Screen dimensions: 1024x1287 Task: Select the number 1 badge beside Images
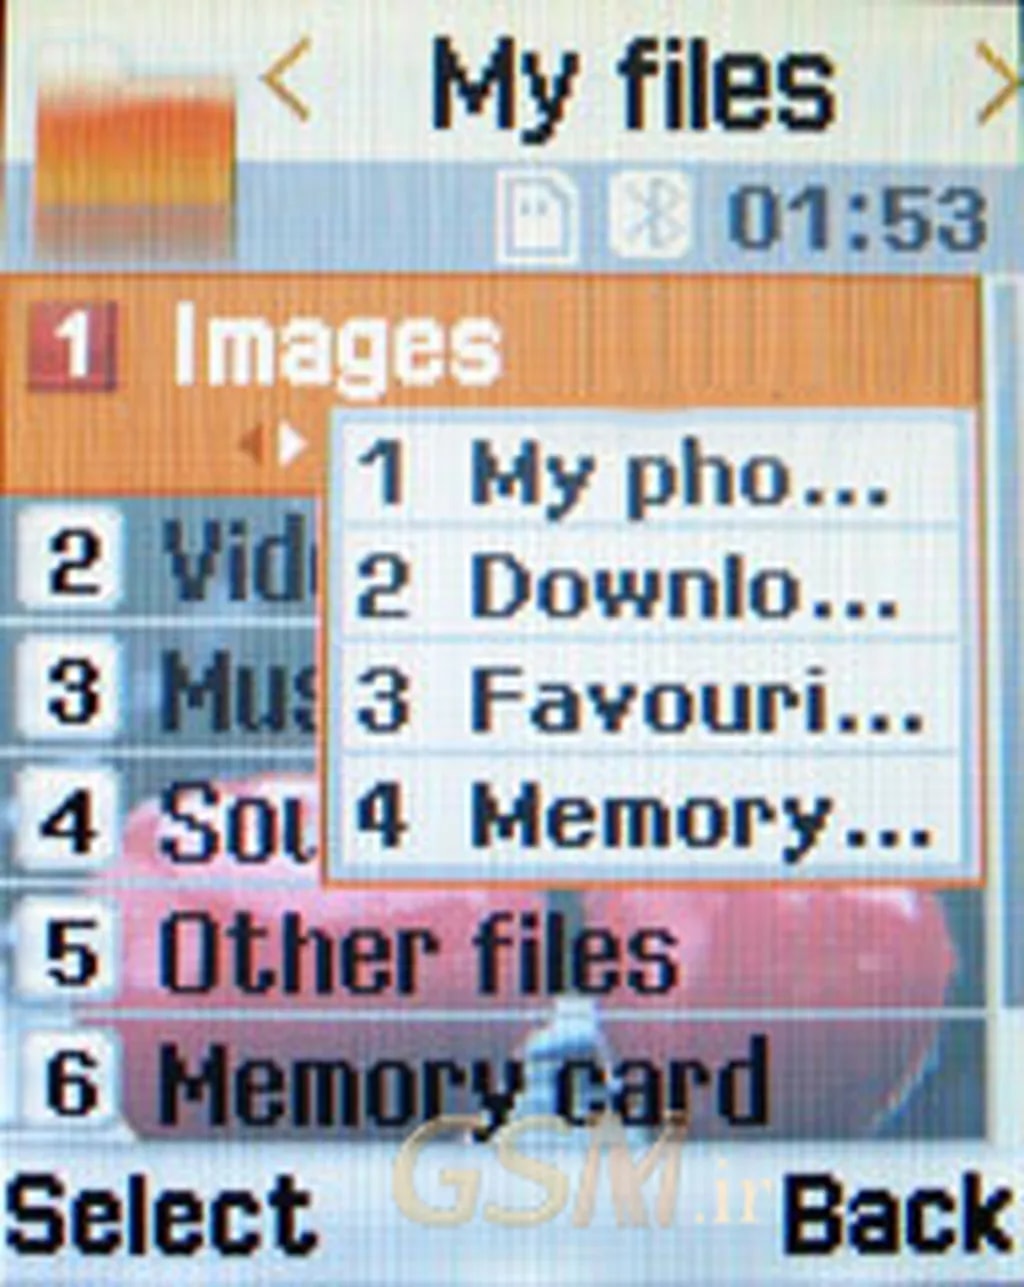pyautogui.click(x=73, y=346)
